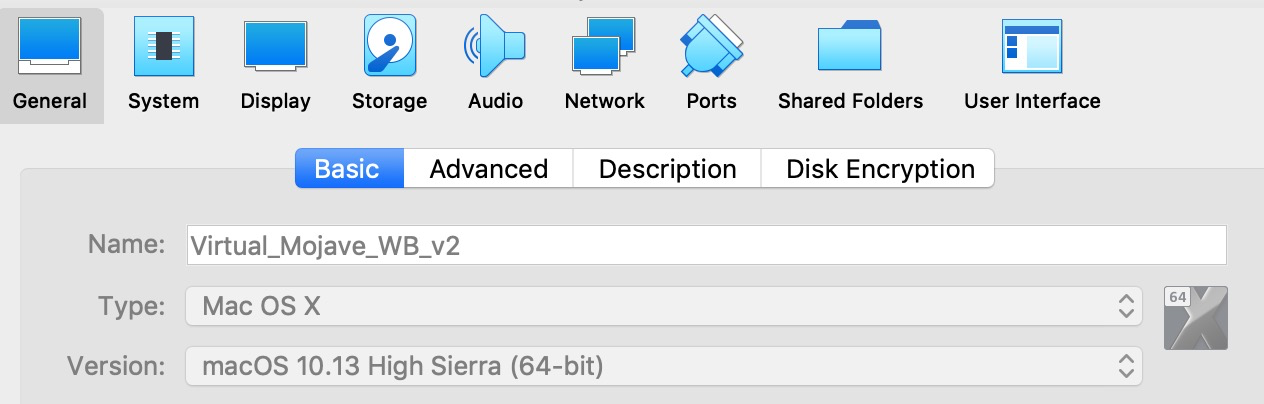Open the Description tab
The height and width of the screenshot is (404, 1264).
668,168
